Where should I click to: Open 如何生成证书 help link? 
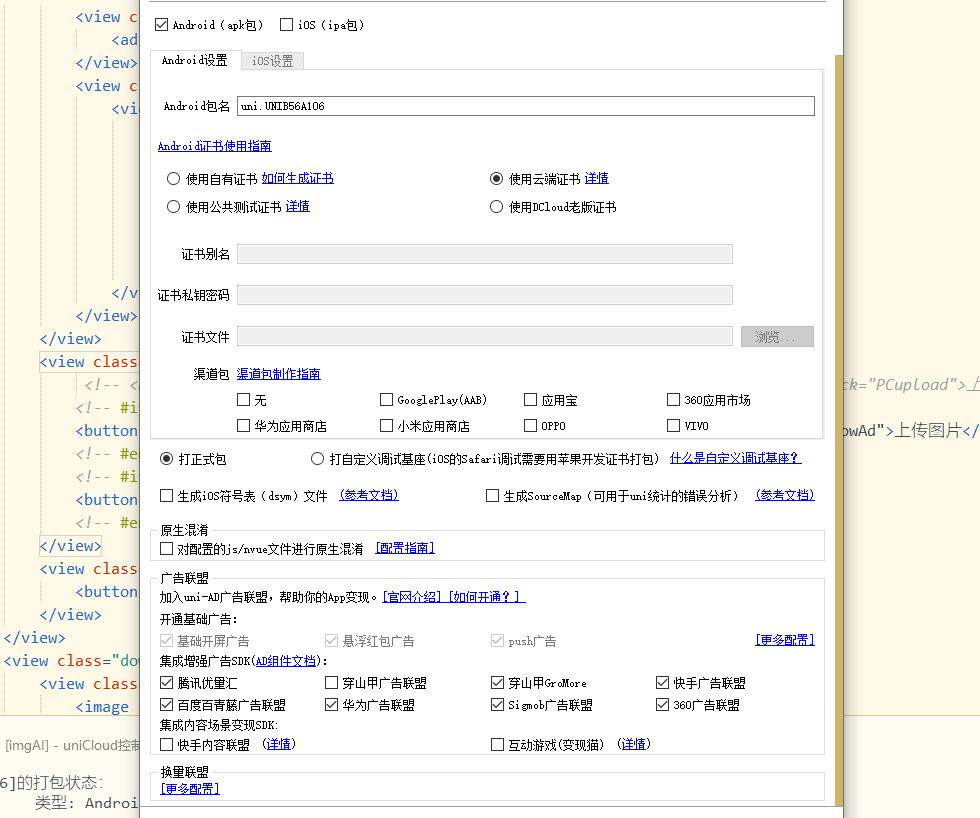[297, 179]
